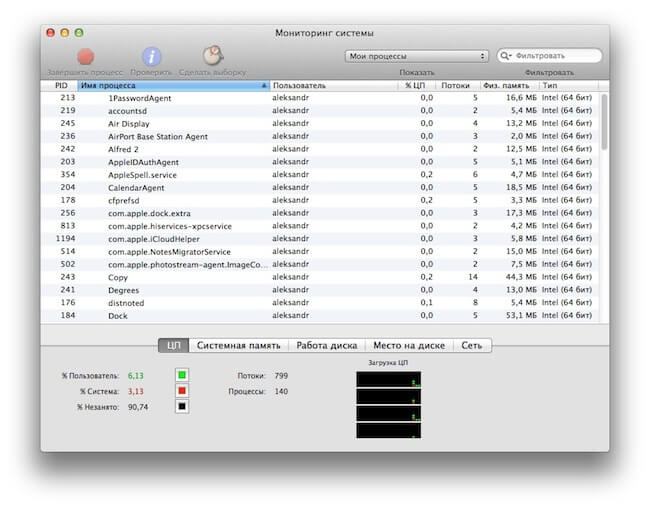Image resolution: width=650 pixels, height=508 pixels.
Task: Click the red Quit Process stop icon
Action: click(x=86, y=56)
